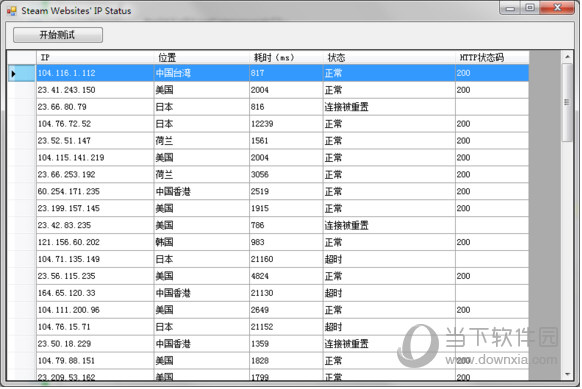Viewport: 582px width, 389px height.
Task: Click time cell 4824
Action: pyautogui.click(x=286, y=277)
